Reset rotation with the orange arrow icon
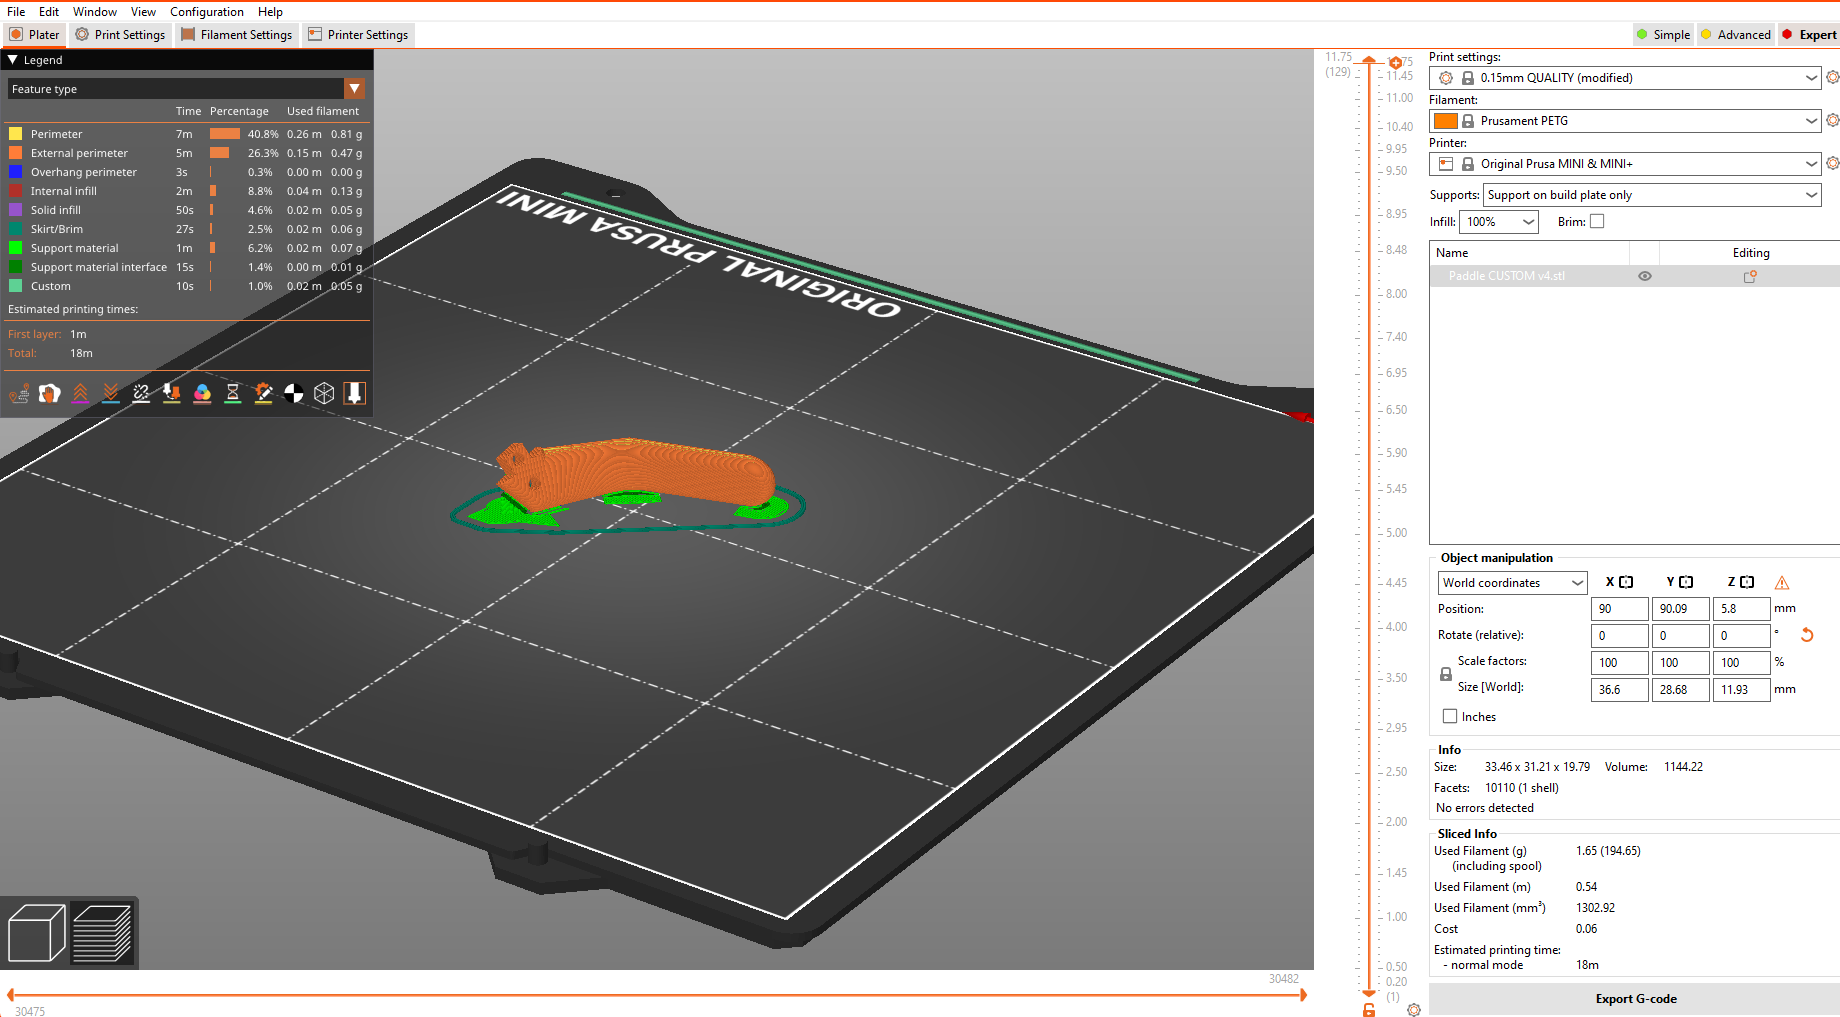 (x=1807, y=635)
